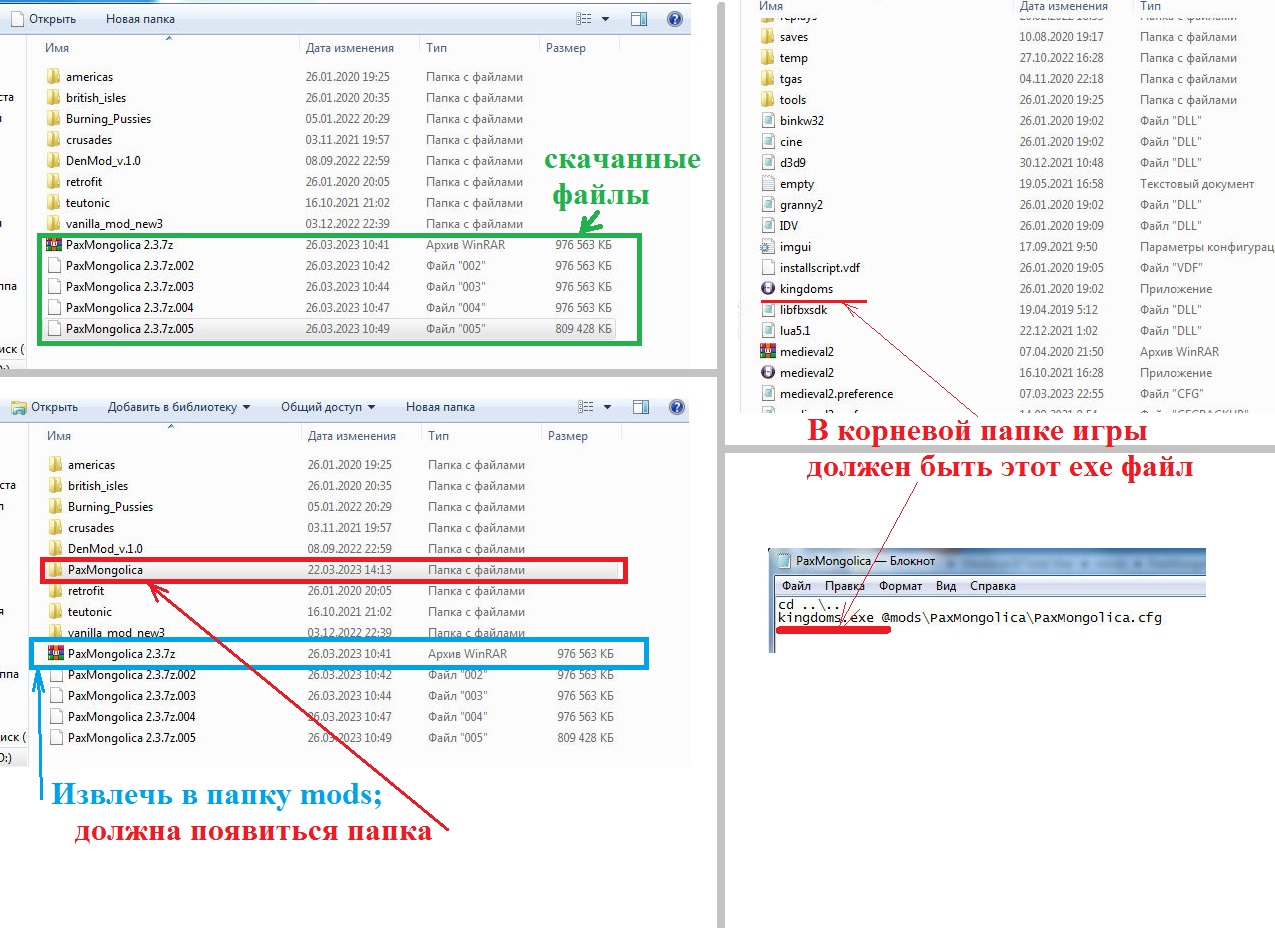The image size is (1275, 928).
Task: Select the DenMod_v.1.0 folder in lower window
Action: point(105,549)
